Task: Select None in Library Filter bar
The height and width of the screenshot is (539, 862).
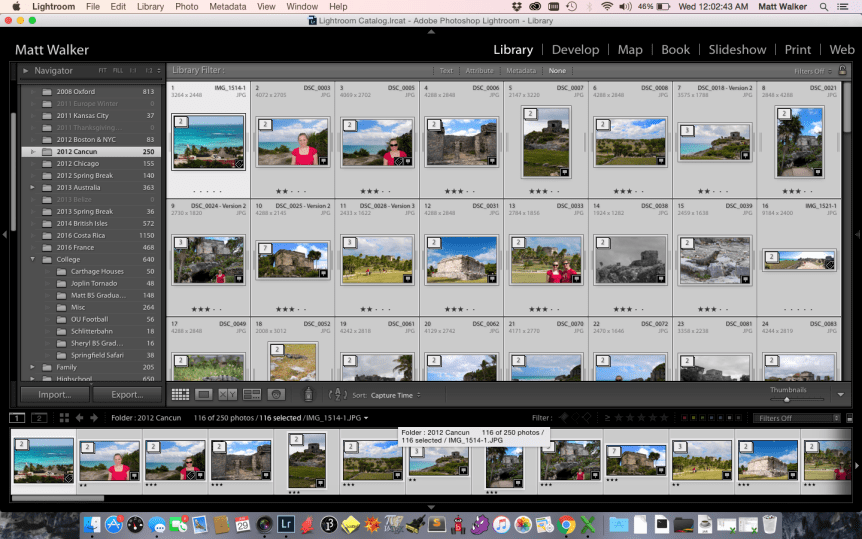Action: pyautogui.click(x=557, y=70)
